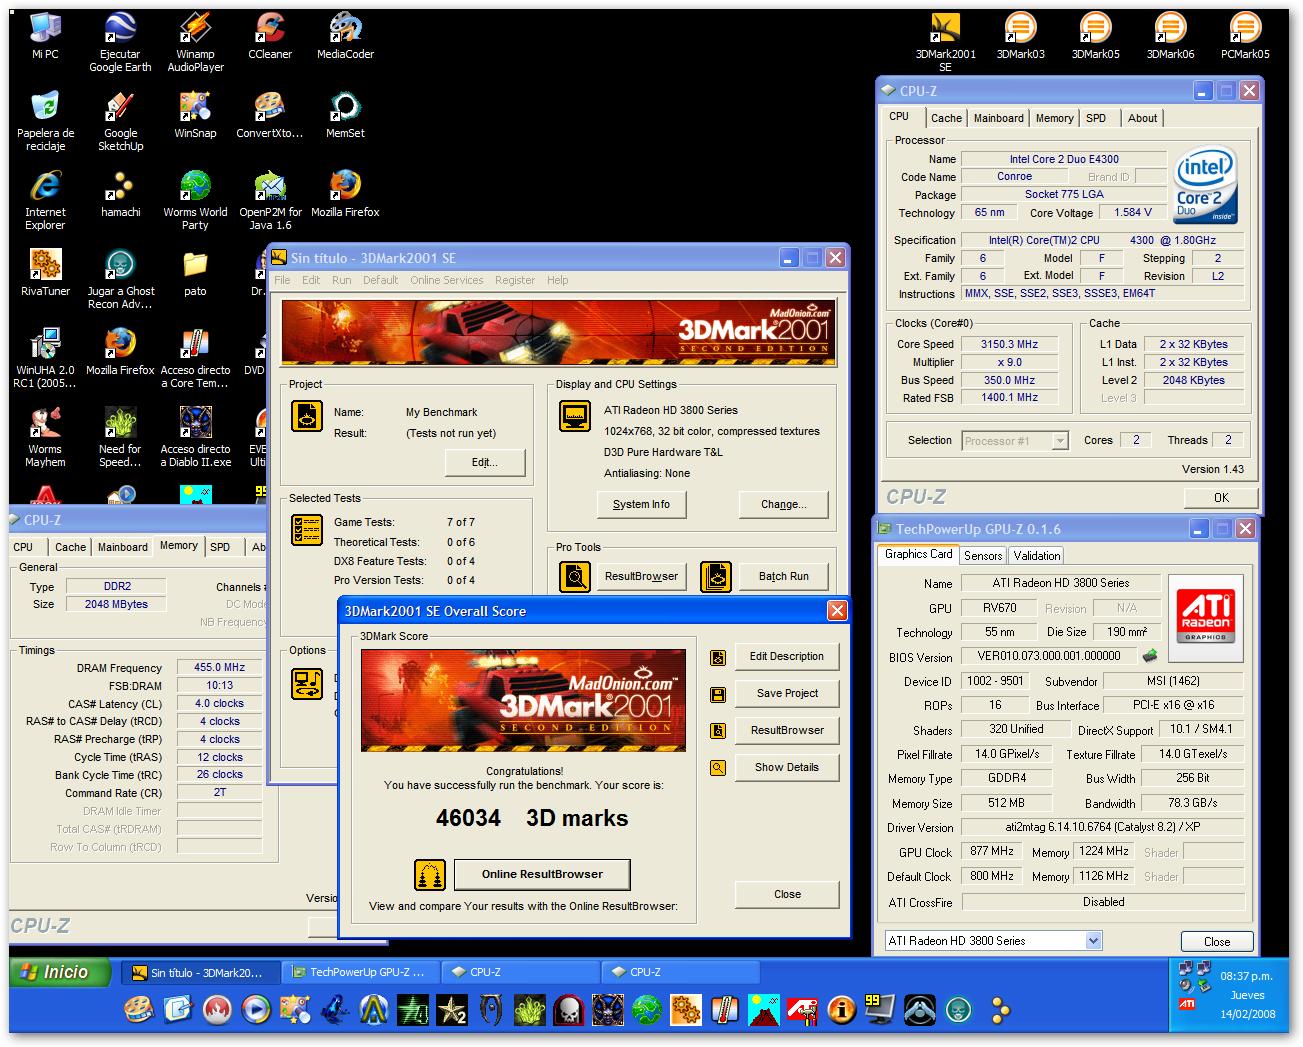Screen dimensions: 1303x1047
Task: Open the Processor #1 selection dropdown in CPU-Z
Action: point(1061,441)
